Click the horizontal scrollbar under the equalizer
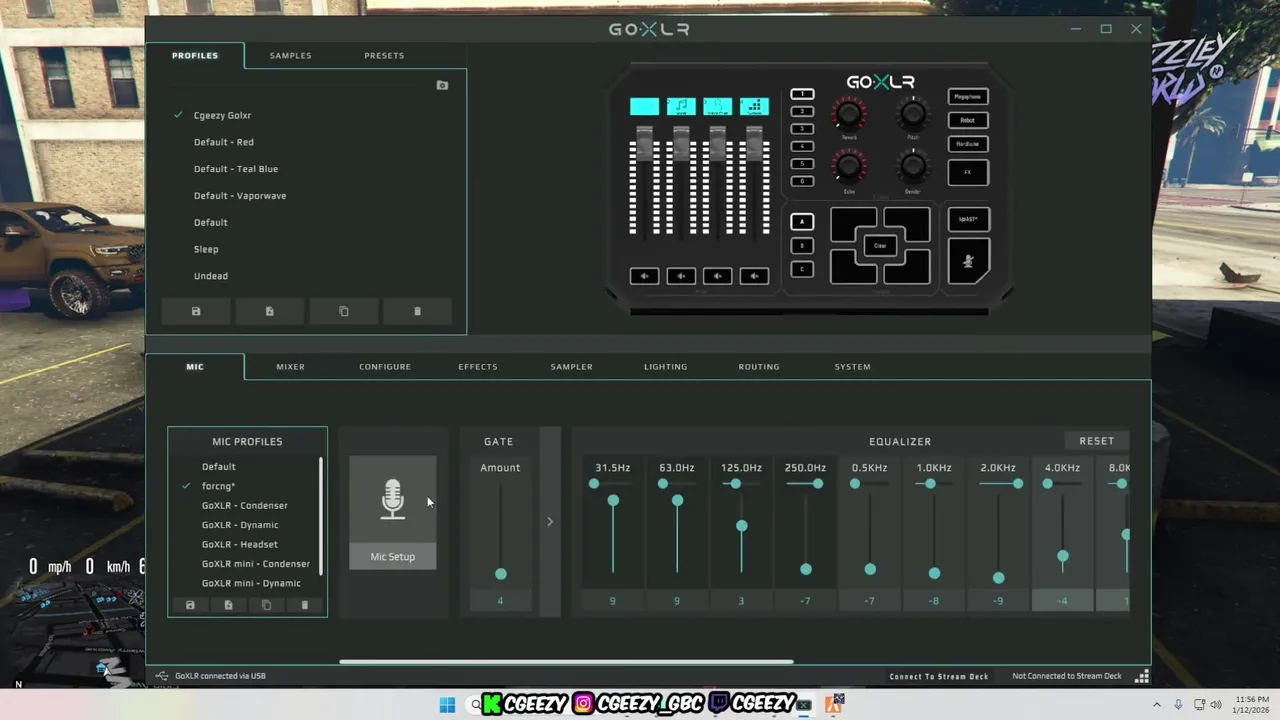The height and width of the screenshot is (720, 1280). click(x=566, y=662)
